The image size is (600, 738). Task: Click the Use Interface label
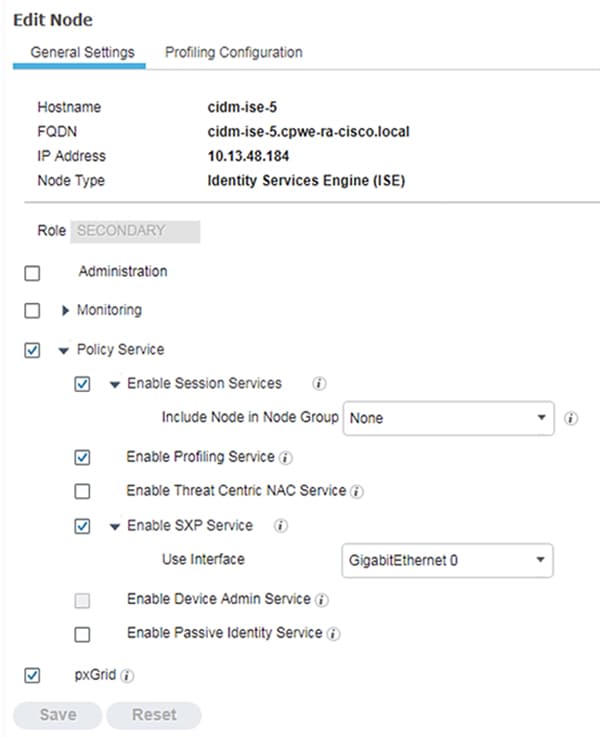(203, 559)
